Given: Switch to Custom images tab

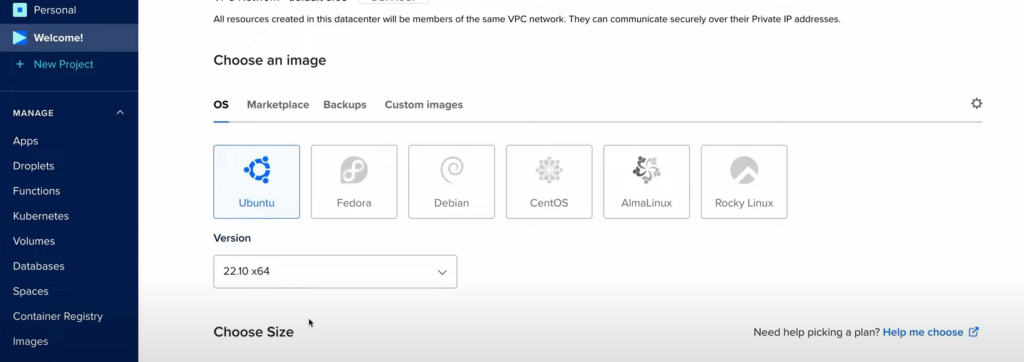Looking at the screenshot, I should (424, 105).
